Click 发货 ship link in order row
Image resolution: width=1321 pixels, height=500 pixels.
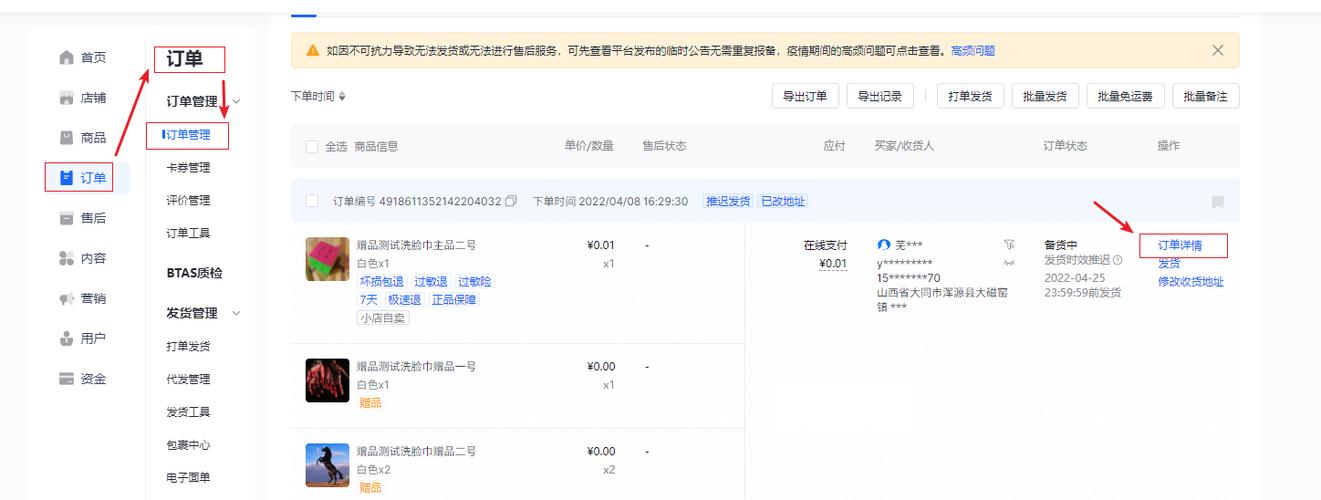pos(1169,263)
